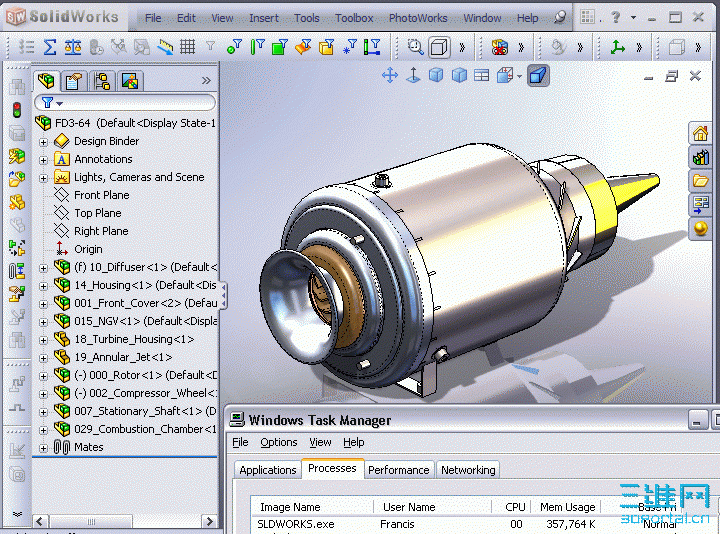Expand the Annotations node
The width and height of the screenshot is (720, 534).
coord(43,160)
